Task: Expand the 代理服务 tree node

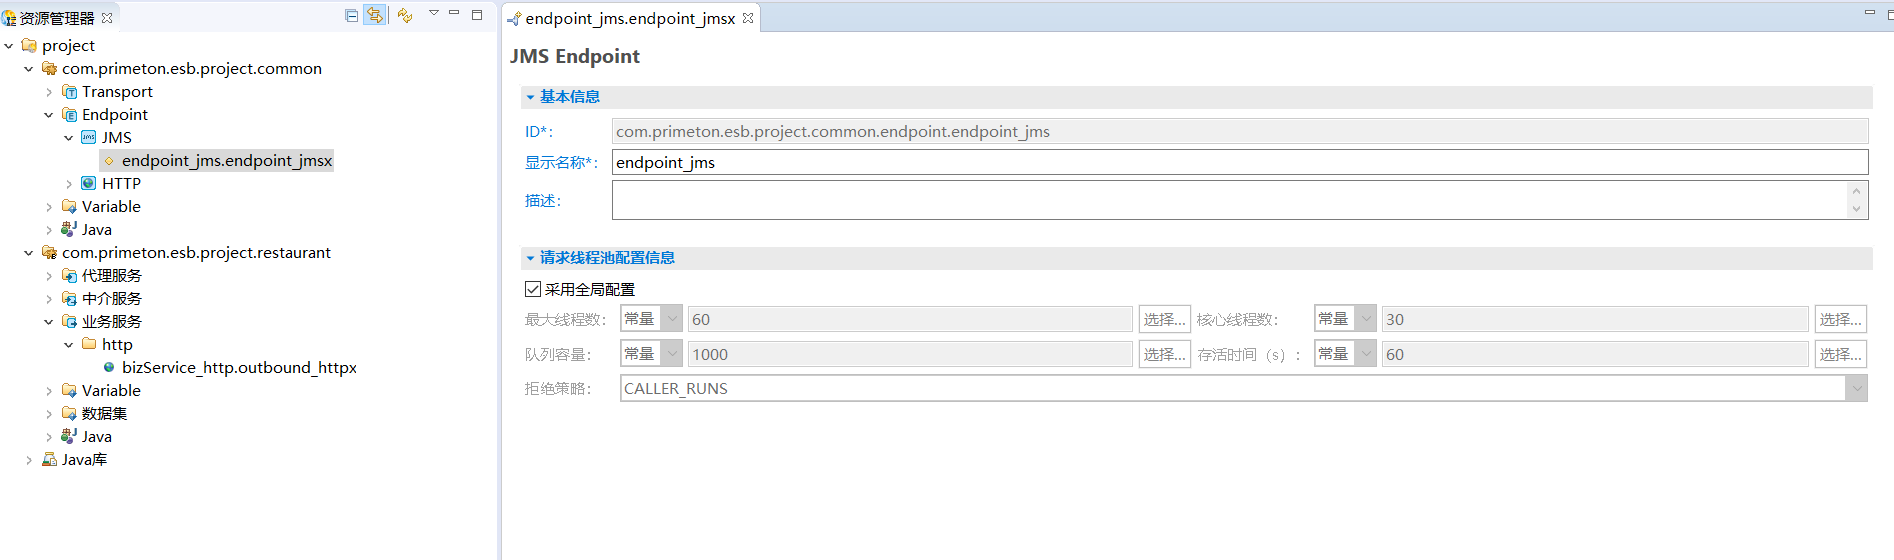Action: [x=49, y=276]
